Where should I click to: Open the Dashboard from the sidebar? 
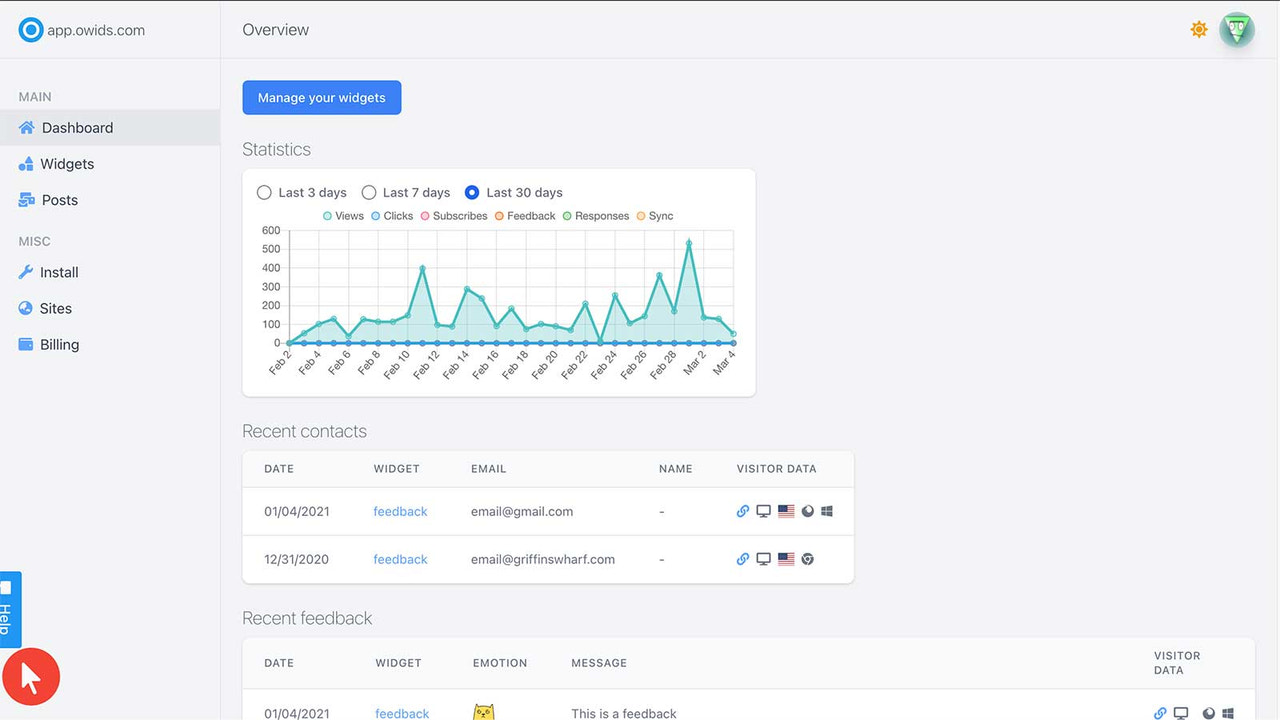point(76,127)
